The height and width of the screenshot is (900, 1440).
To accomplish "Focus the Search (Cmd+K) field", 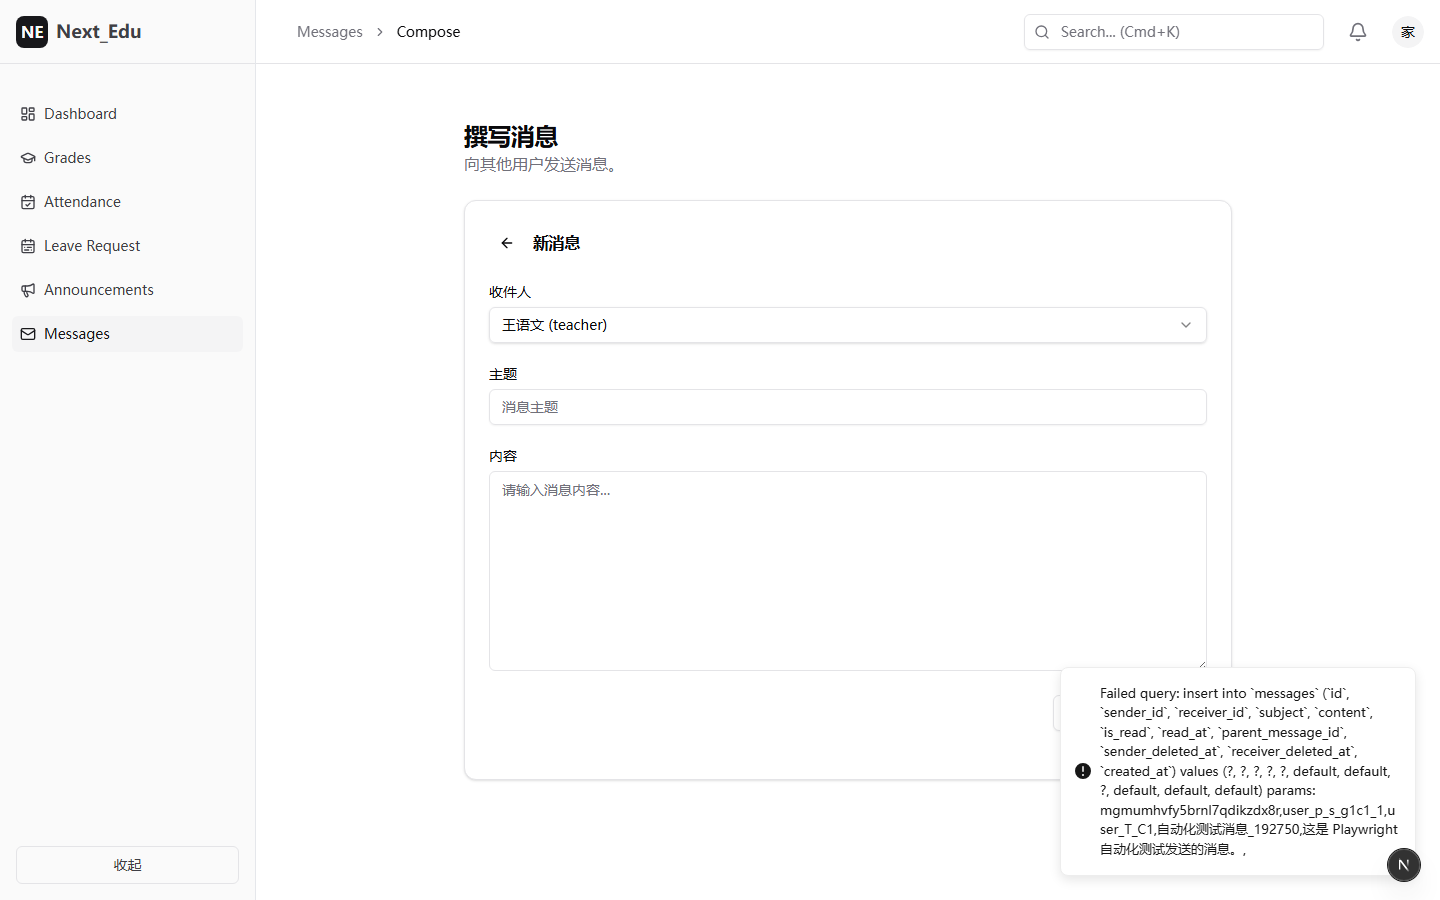I will point(1174,32).
